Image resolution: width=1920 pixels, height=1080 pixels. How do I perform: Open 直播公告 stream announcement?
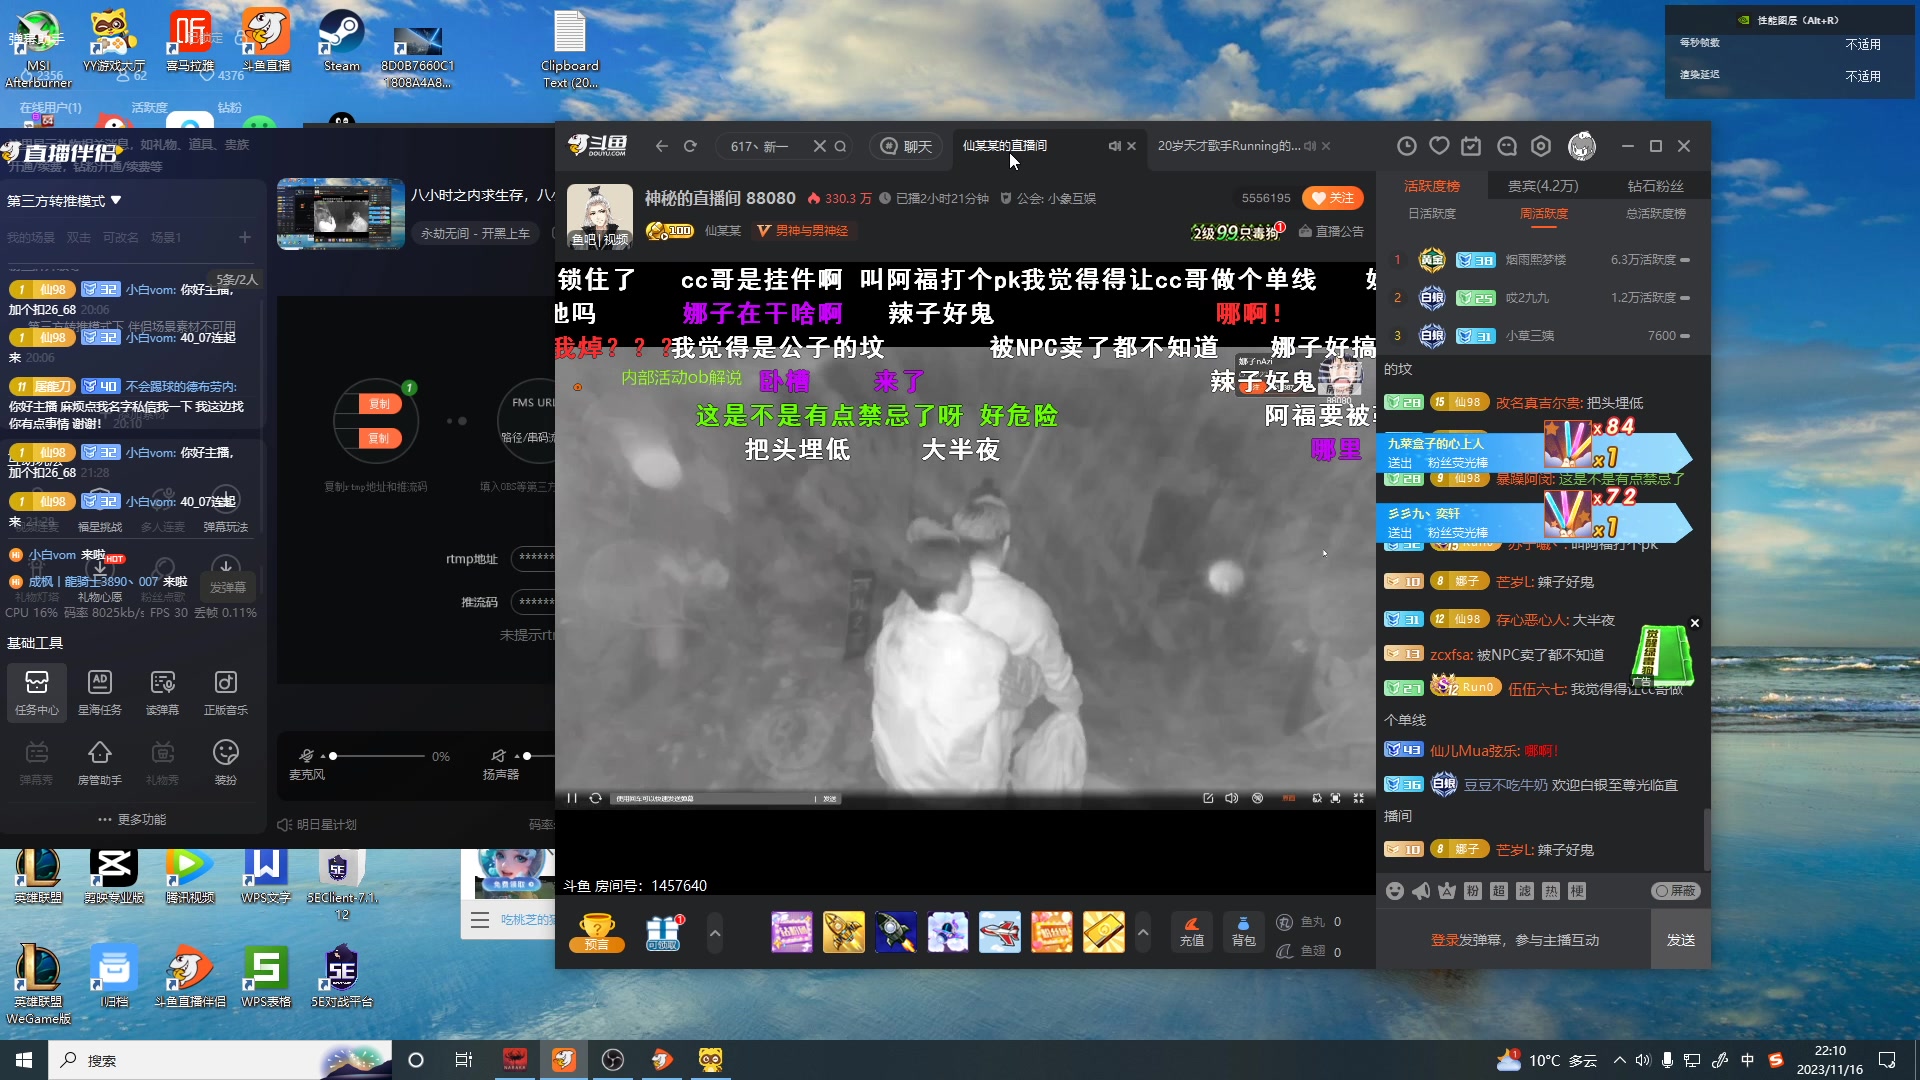click(x=1331, y=231)
